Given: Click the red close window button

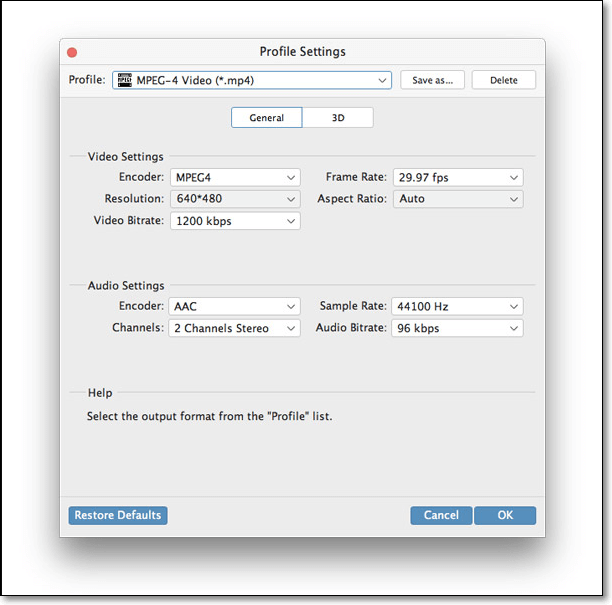Looking at the screenshot, I should (71, 52).
